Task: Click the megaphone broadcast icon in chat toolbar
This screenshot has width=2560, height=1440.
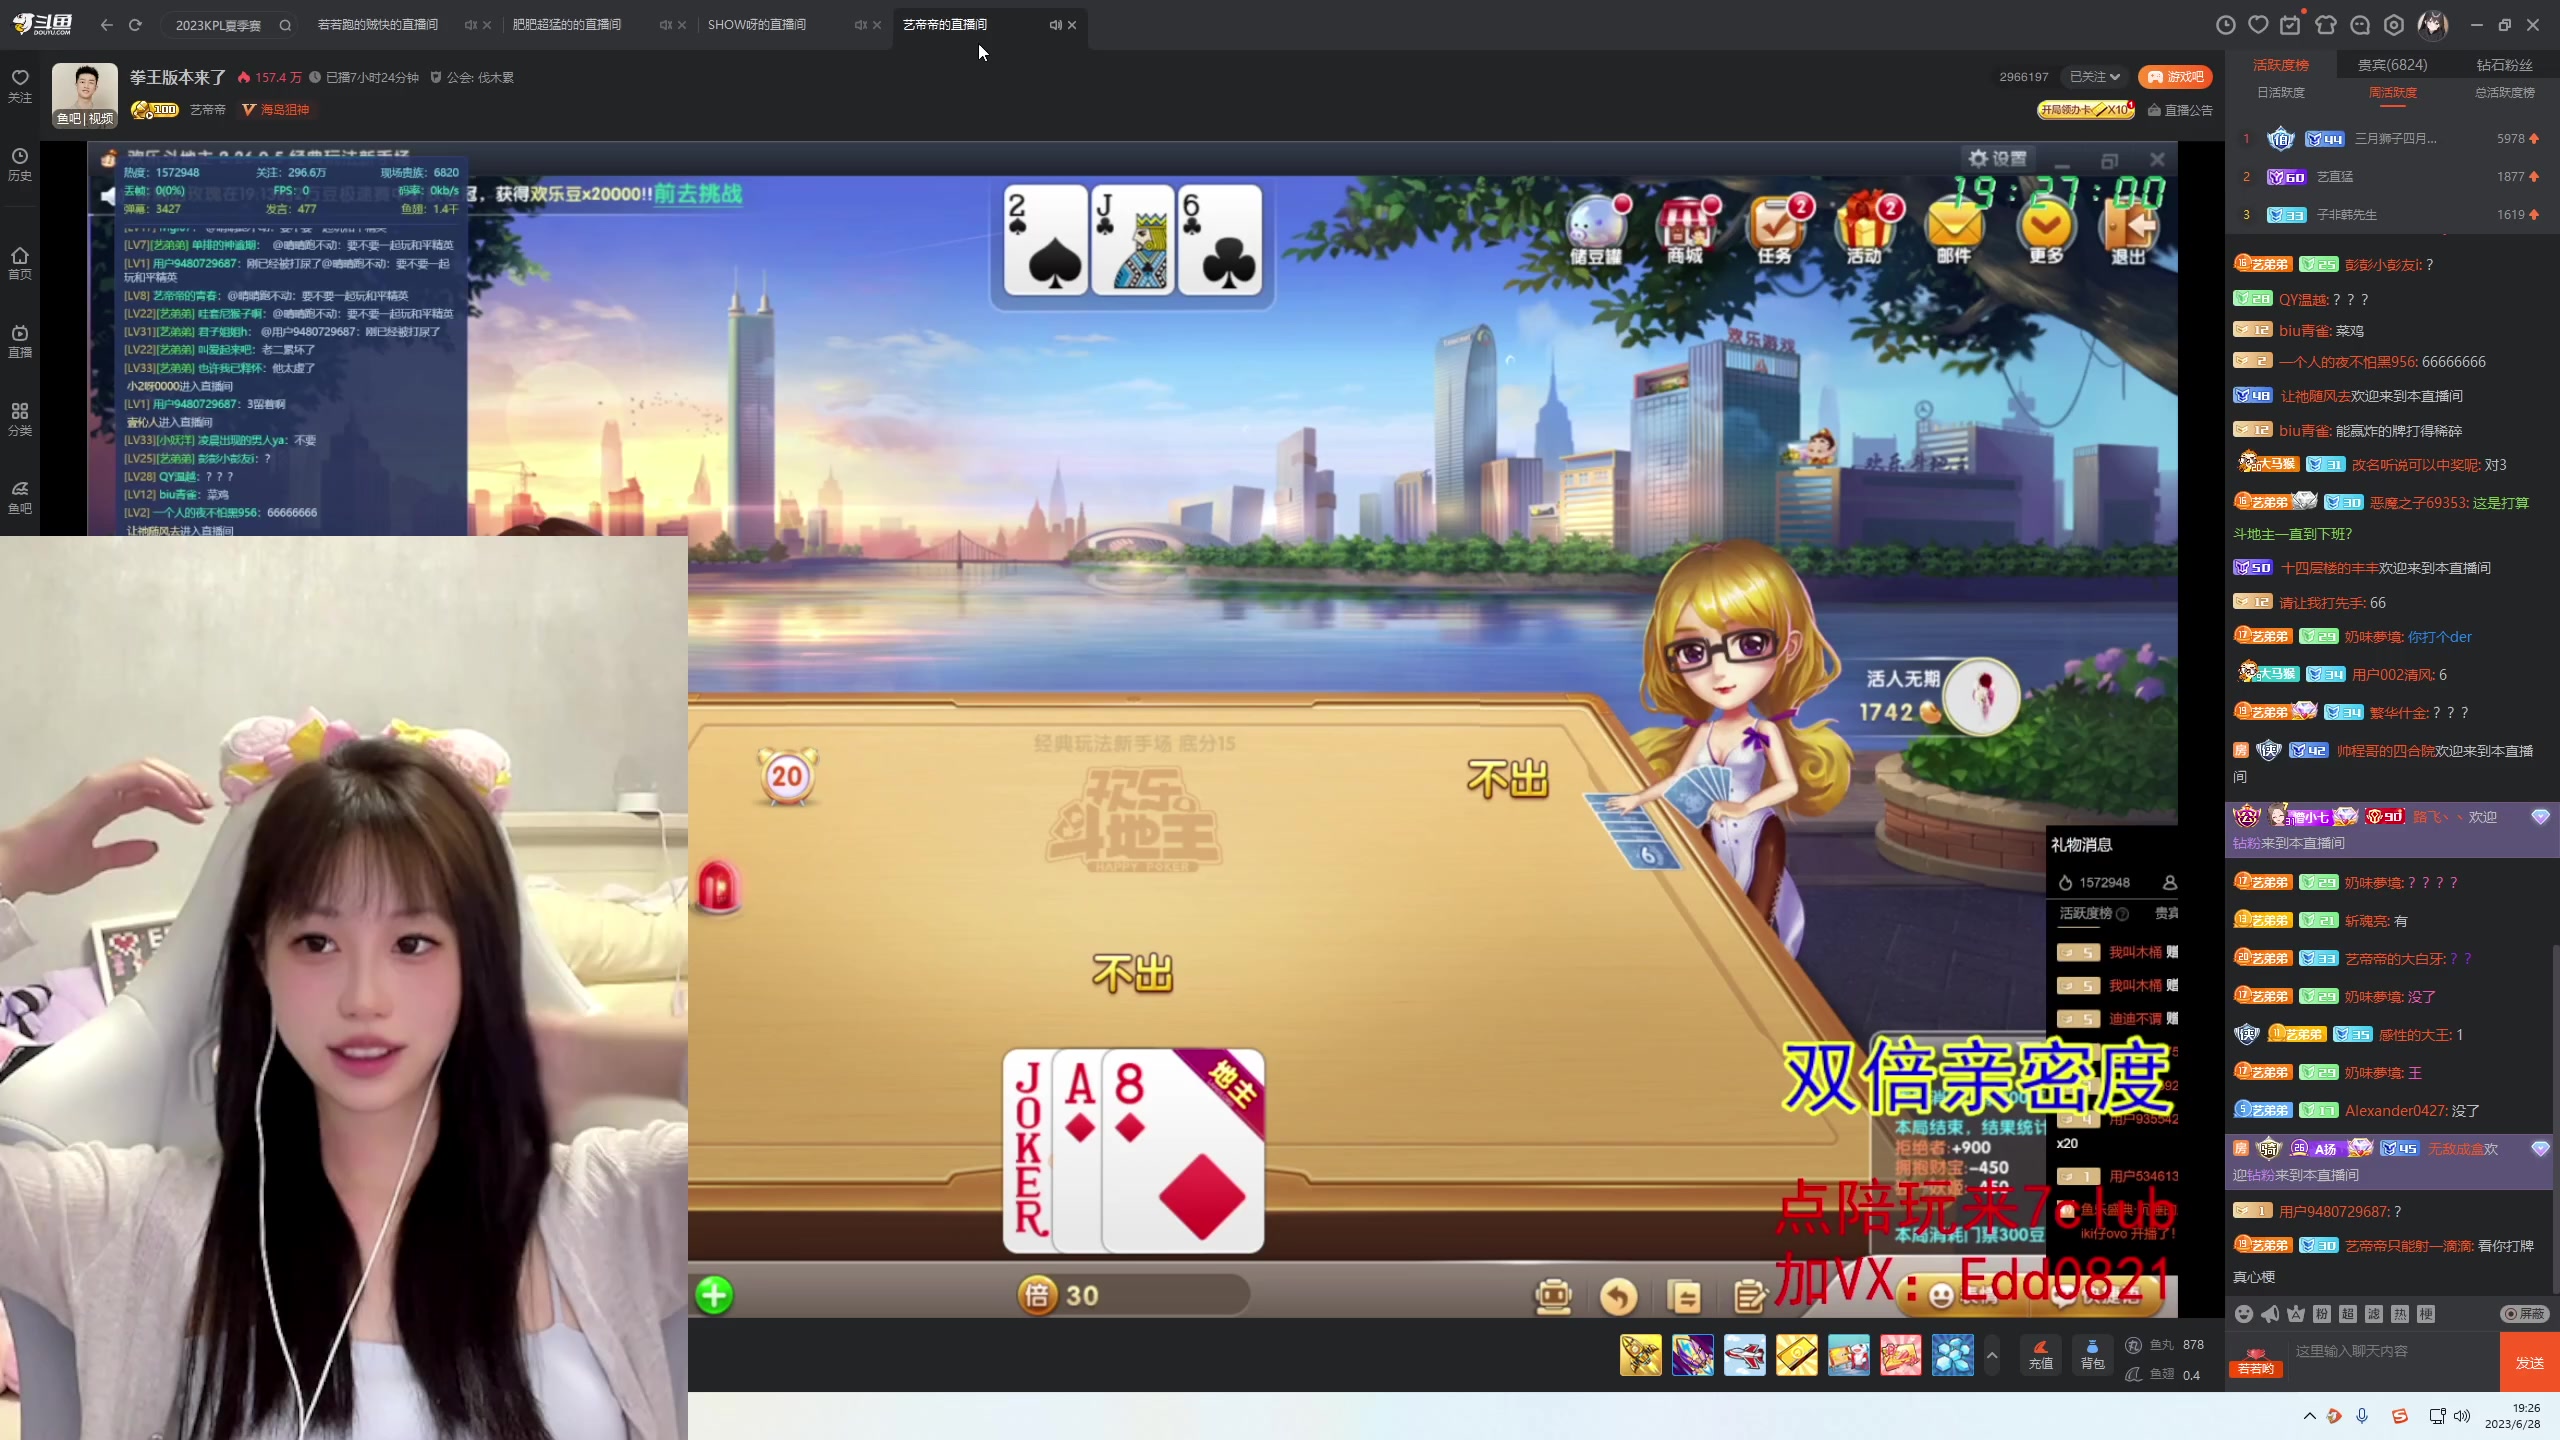Action: (2270, 1314)
